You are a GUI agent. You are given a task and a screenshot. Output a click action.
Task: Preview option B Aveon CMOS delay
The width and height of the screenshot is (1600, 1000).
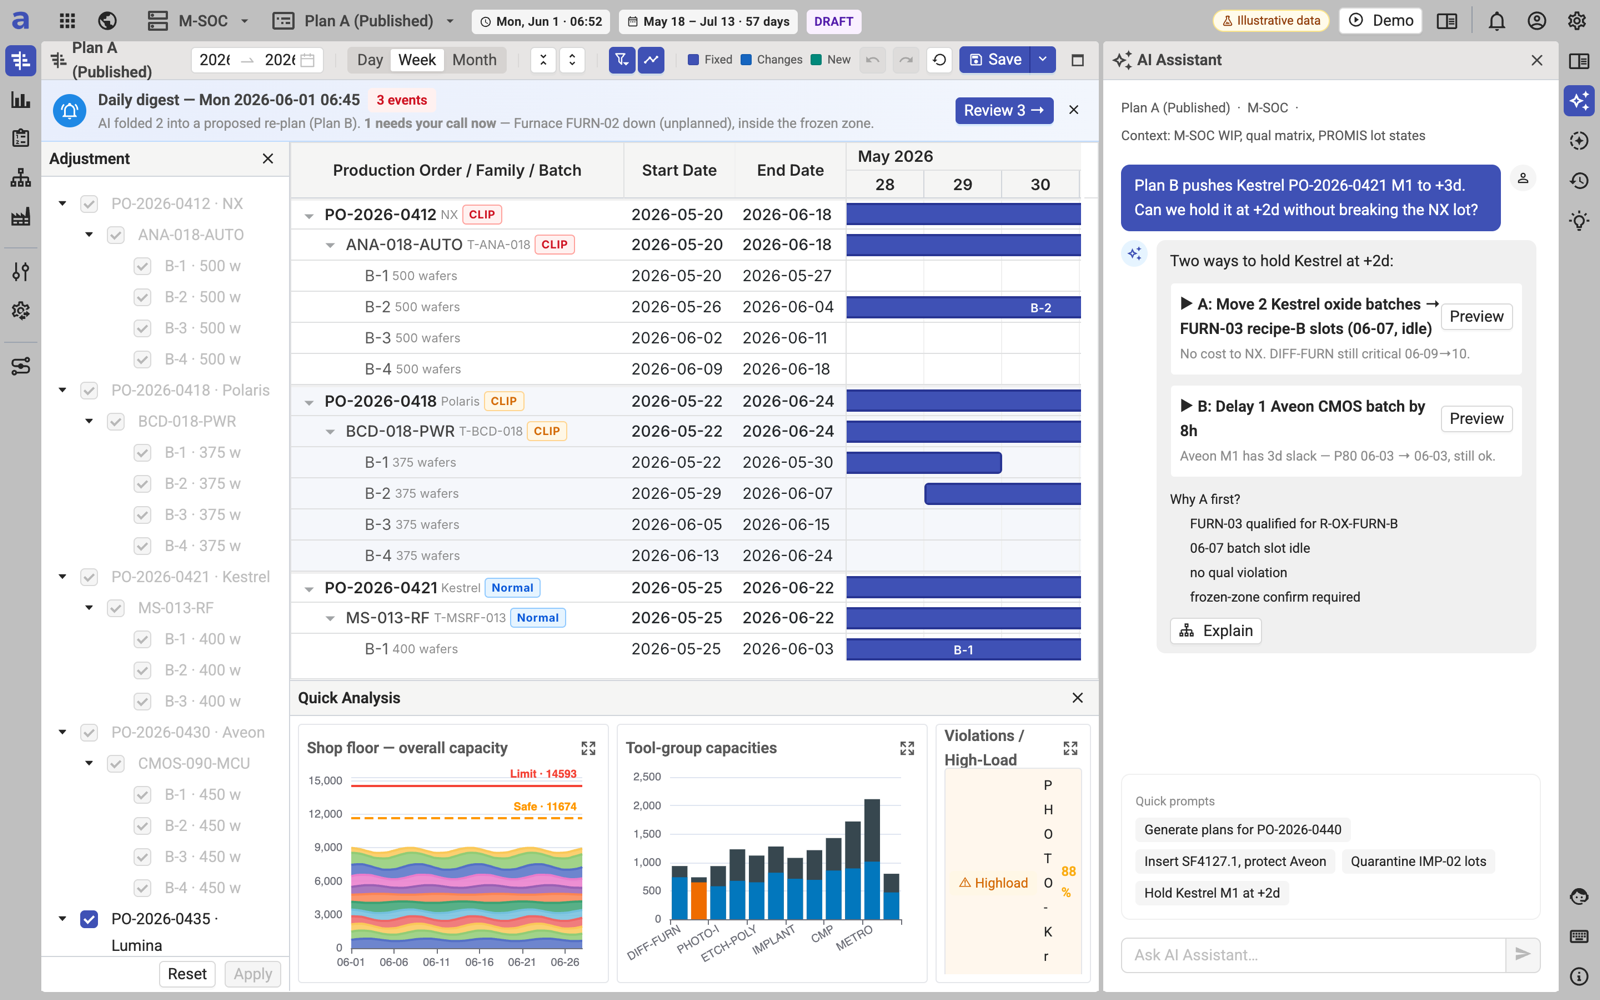pyautogui.click(x=1476, y=419)
